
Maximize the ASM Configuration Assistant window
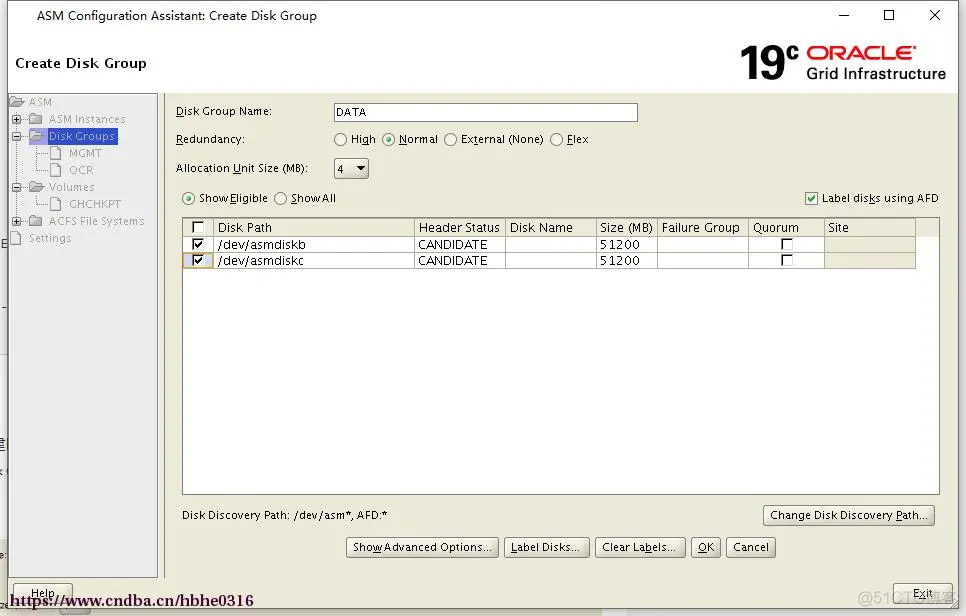889,15
